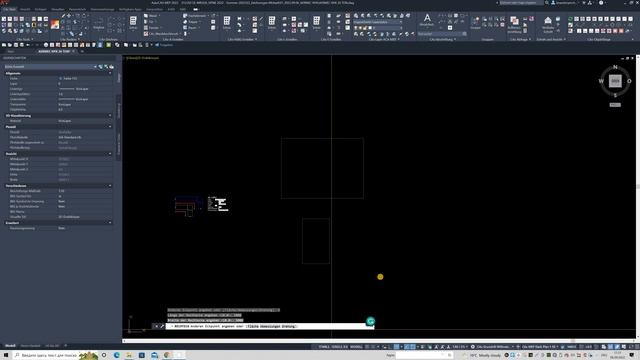Click the Help question mark icon in title bar
Image resolution: width=640 pixels, height=360 pixels.
click(601, 3)
